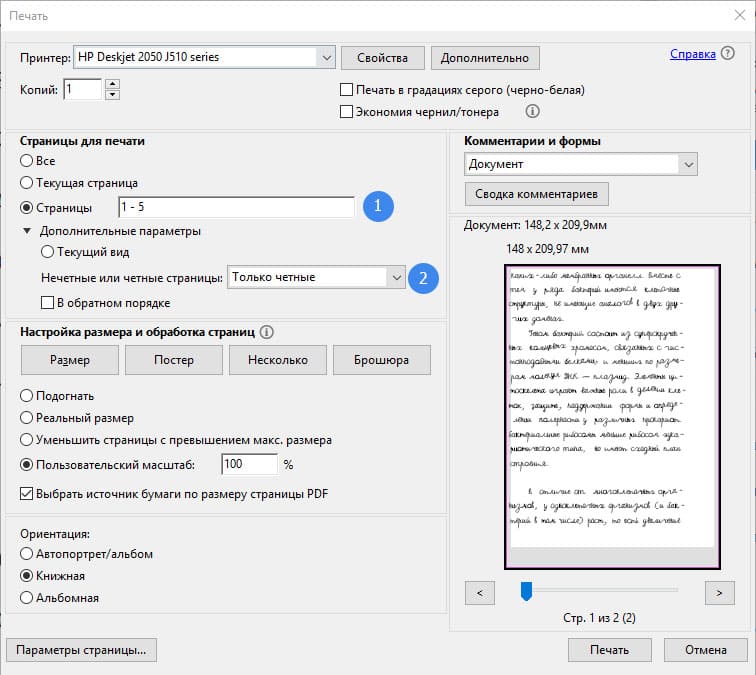Increase the number of copies with up arrow
756x675 pixels.
click(x=112, y=84)
